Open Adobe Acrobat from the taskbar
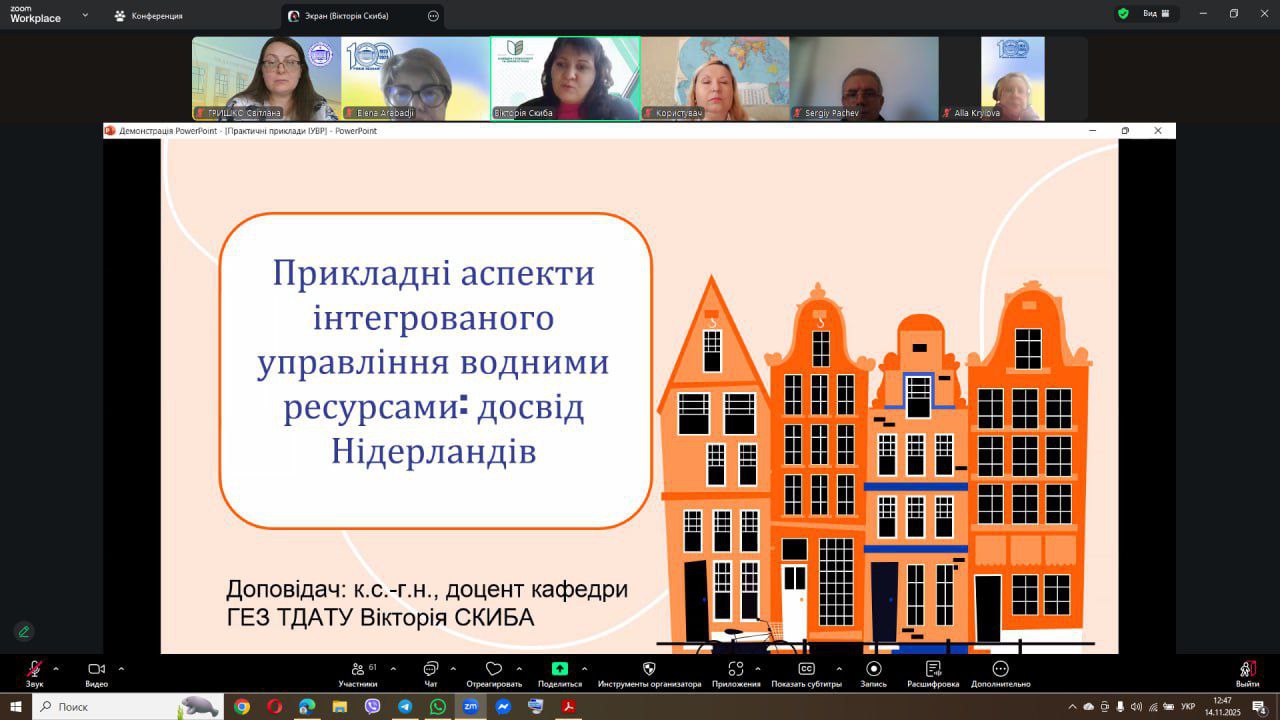Image resolution: width=1280 pixels, height=720 pixels. click(568, 706)
